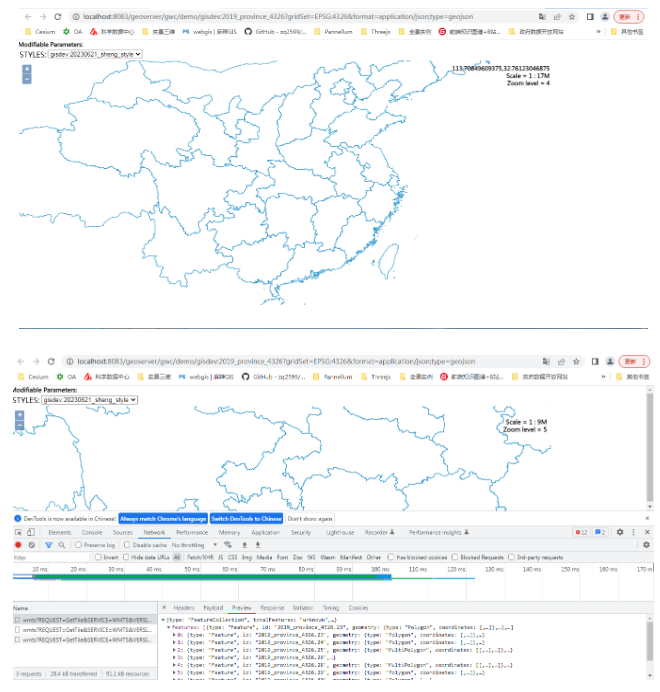Export HAR file download arrow

tap(258, 545)
